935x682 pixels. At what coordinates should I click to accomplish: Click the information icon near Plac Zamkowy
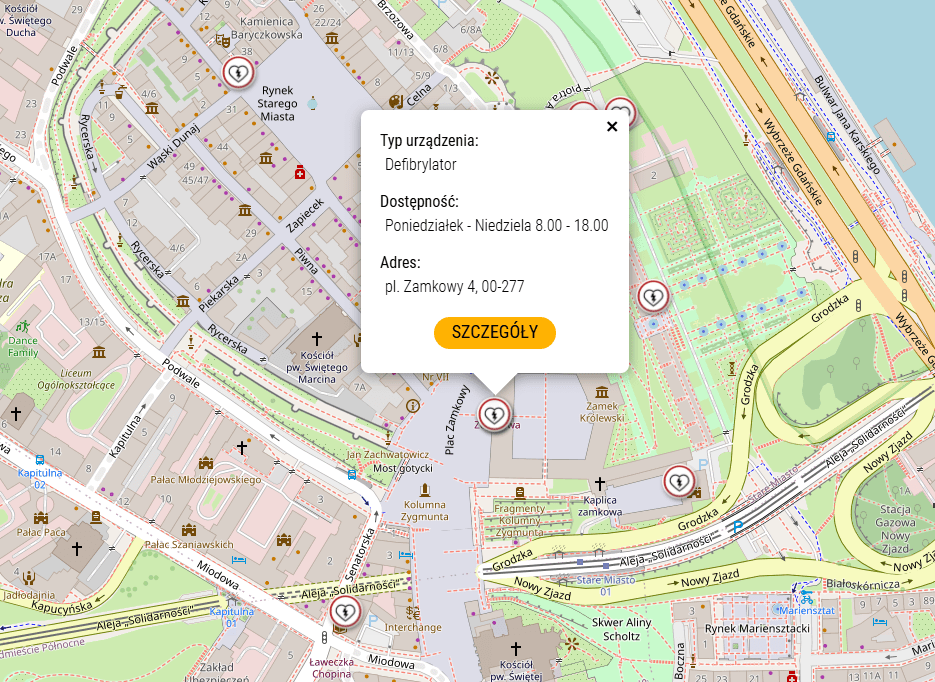tap(413, 405)
